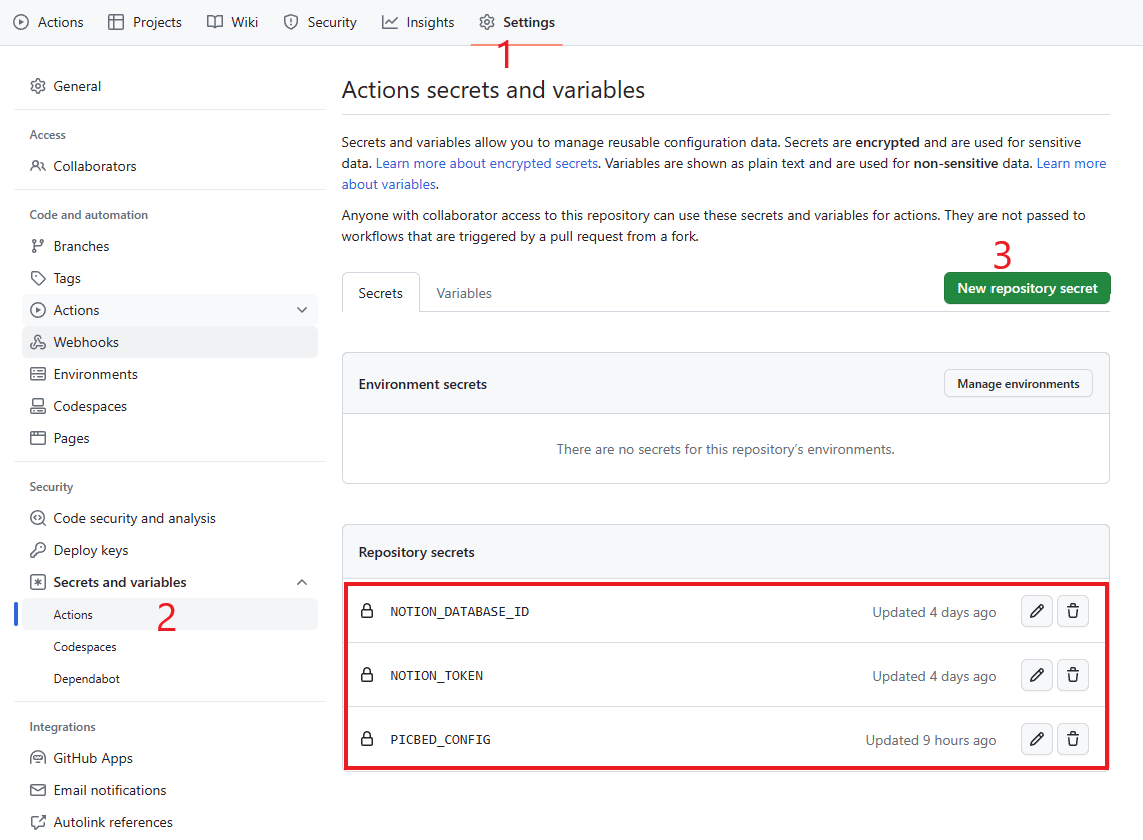Click the codescan icon beside Code security

tap(38, 518)
